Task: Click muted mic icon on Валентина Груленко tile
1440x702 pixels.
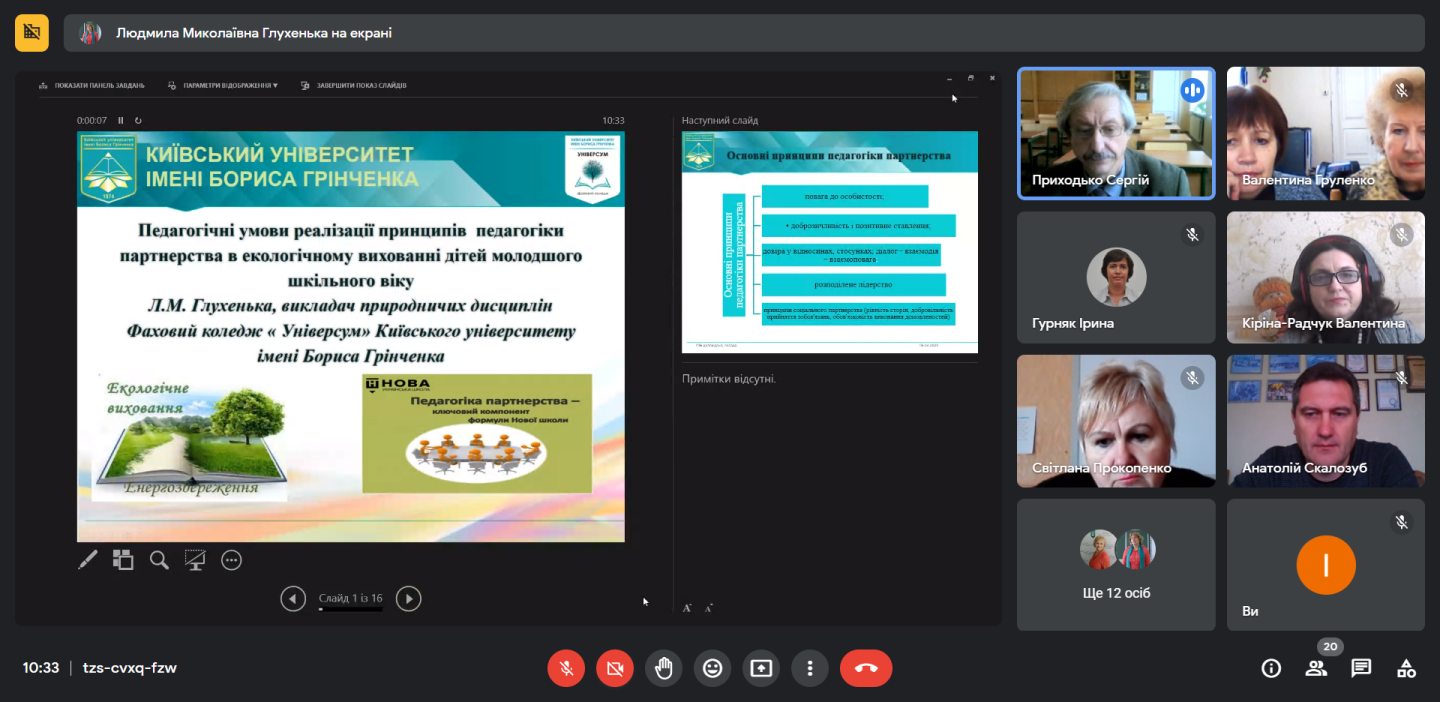Action: click(x=1401, y=90)
